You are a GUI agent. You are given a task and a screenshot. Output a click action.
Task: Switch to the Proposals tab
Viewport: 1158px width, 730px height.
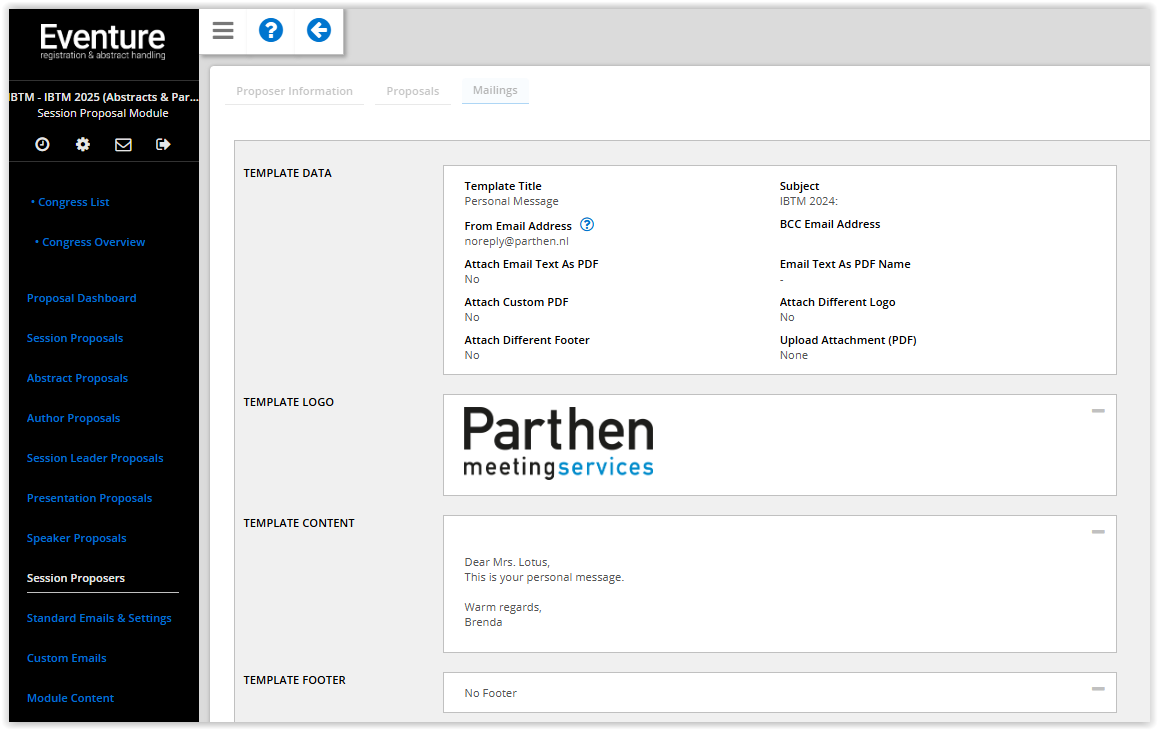click(x=413, y=91)
